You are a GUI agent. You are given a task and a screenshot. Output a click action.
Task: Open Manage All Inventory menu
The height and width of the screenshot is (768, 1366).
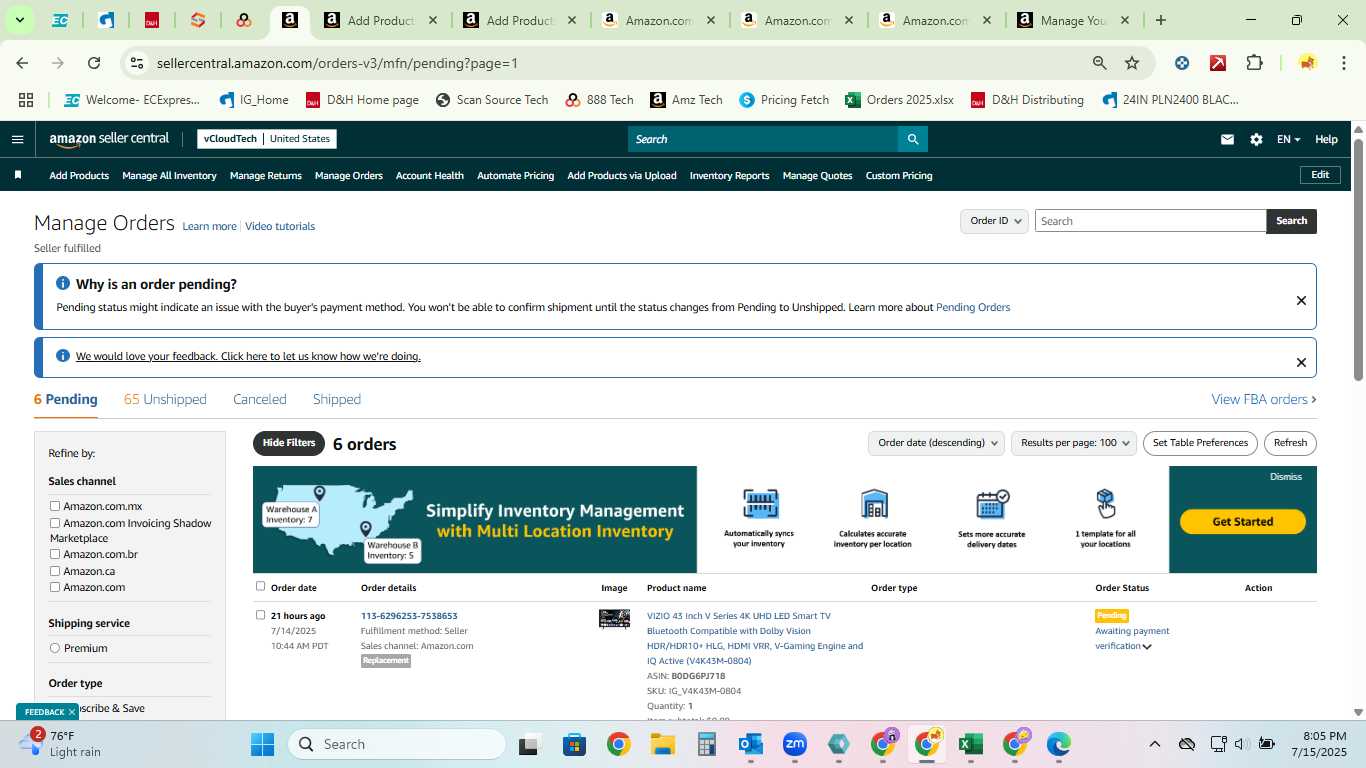(x=169, y=175)
